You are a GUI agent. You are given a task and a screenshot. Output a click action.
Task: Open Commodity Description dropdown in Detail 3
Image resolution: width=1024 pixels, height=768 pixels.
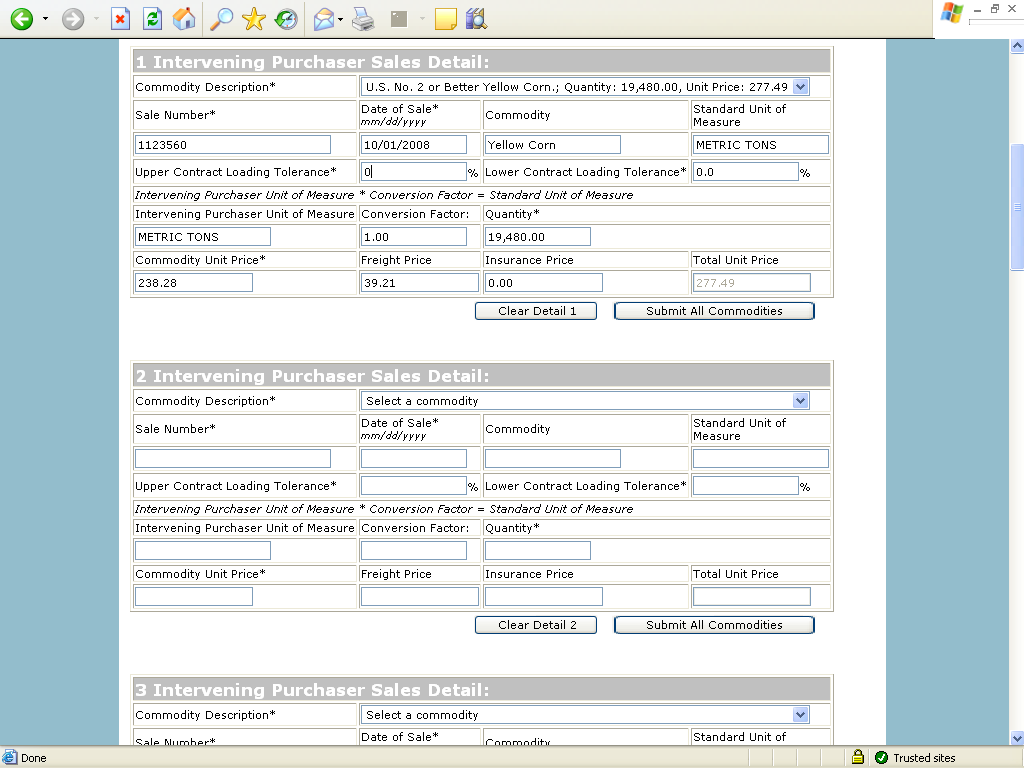(x=800, y=715)
